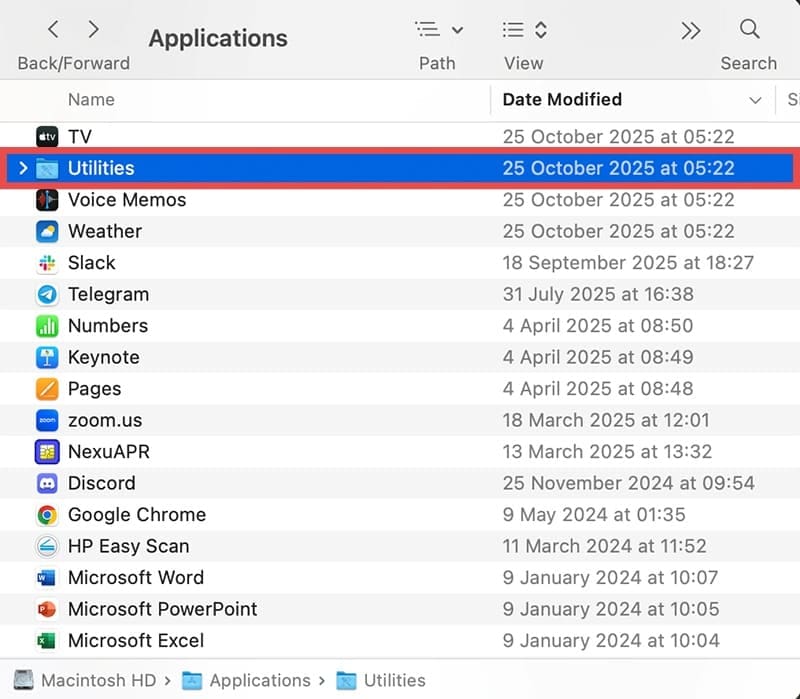Screen dimensions: 800x699
Task: Toggle sort order chevron on Date Modified
Action: 755,100
